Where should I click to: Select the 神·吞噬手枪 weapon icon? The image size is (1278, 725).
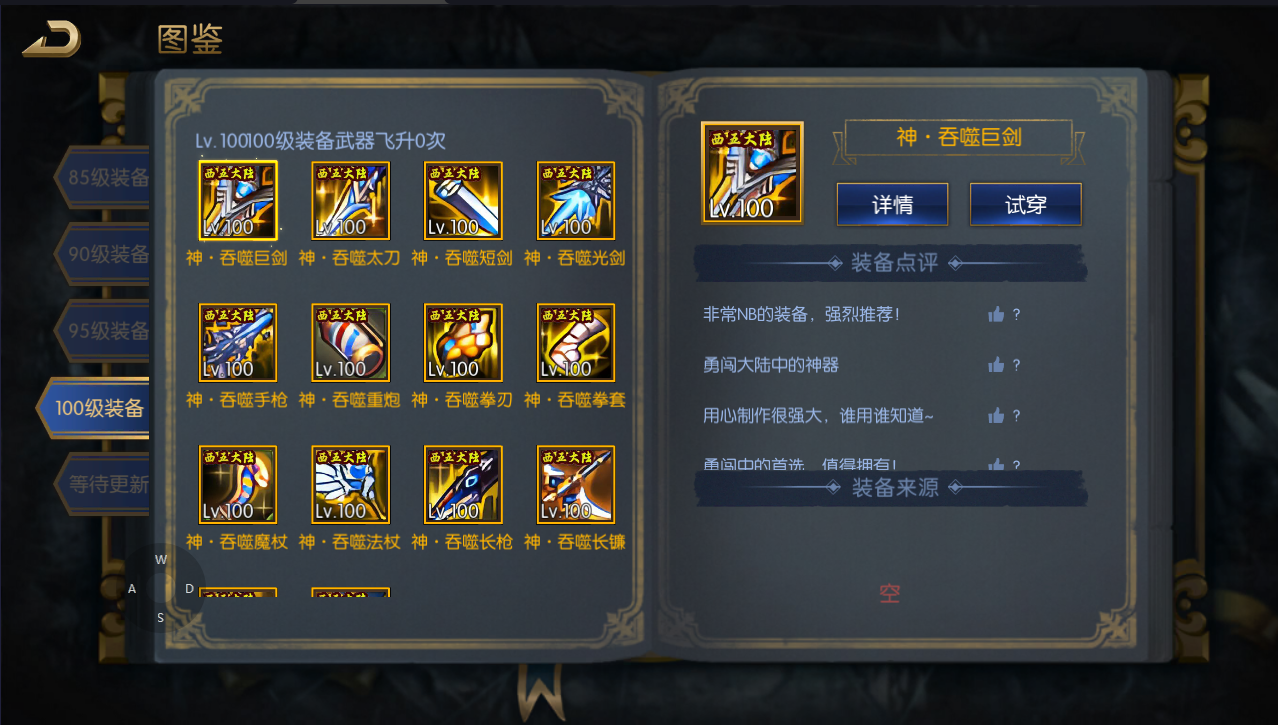coord(238,343)
